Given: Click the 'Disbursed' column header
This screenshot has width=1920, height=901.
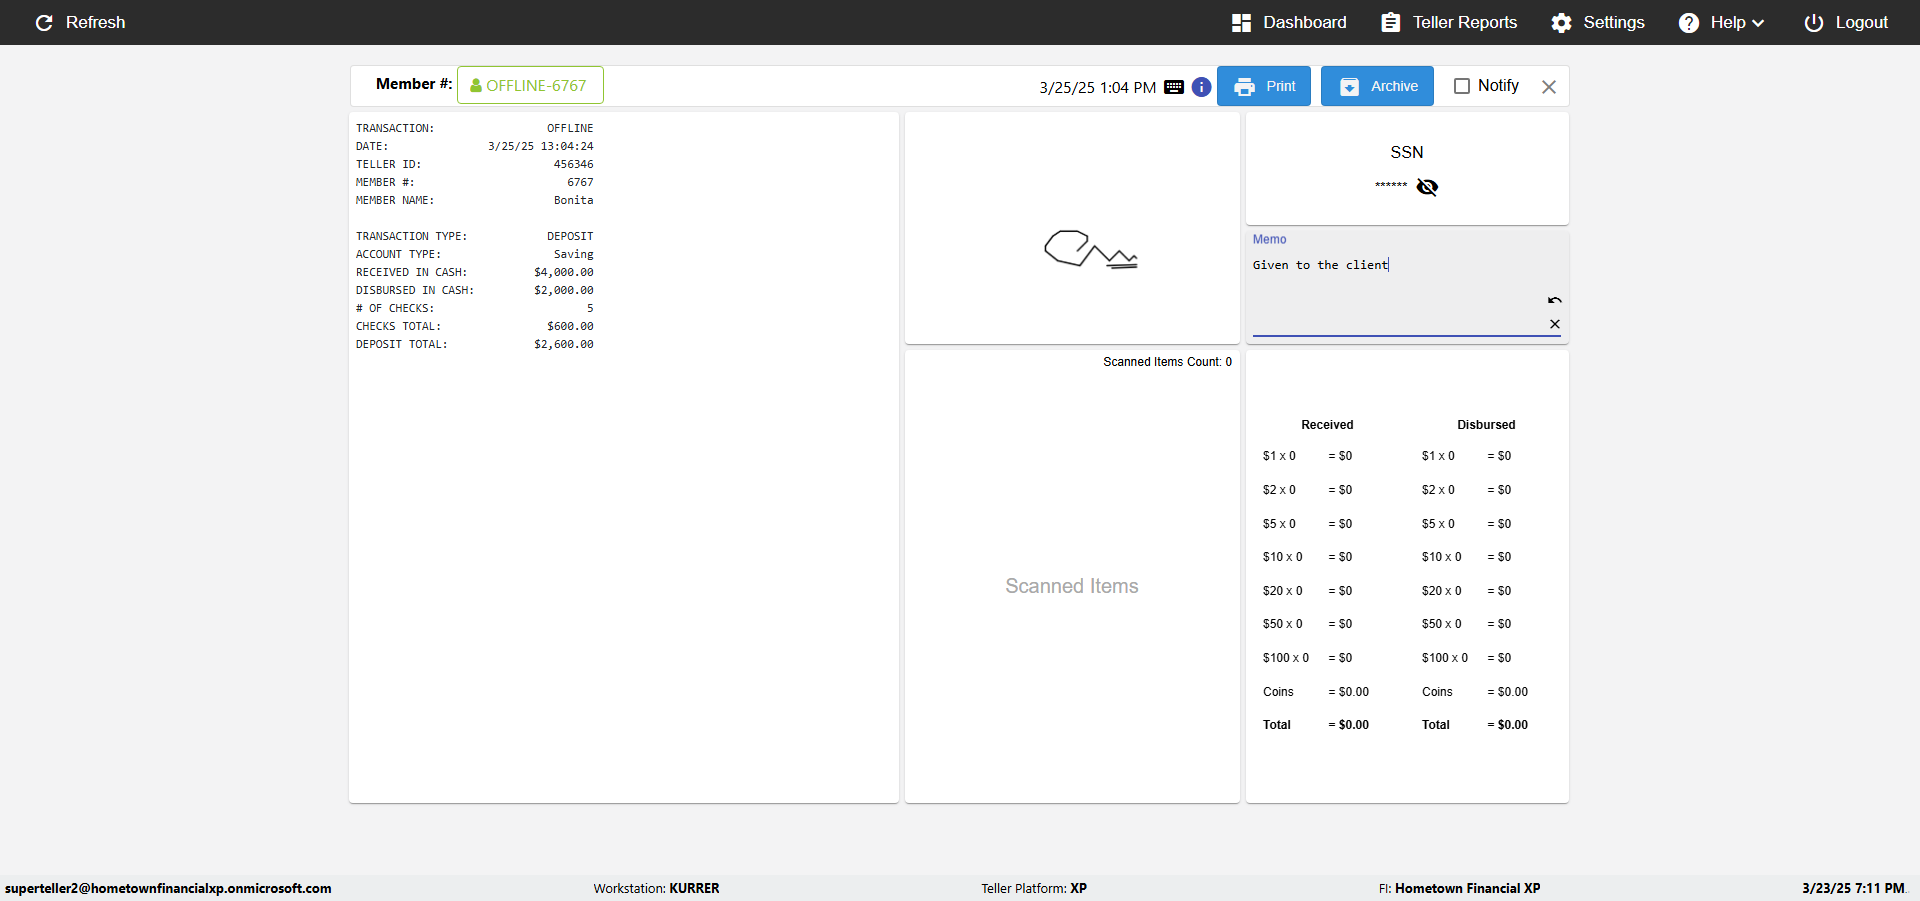Looking at the screenshot, I should pos(1486,425).
